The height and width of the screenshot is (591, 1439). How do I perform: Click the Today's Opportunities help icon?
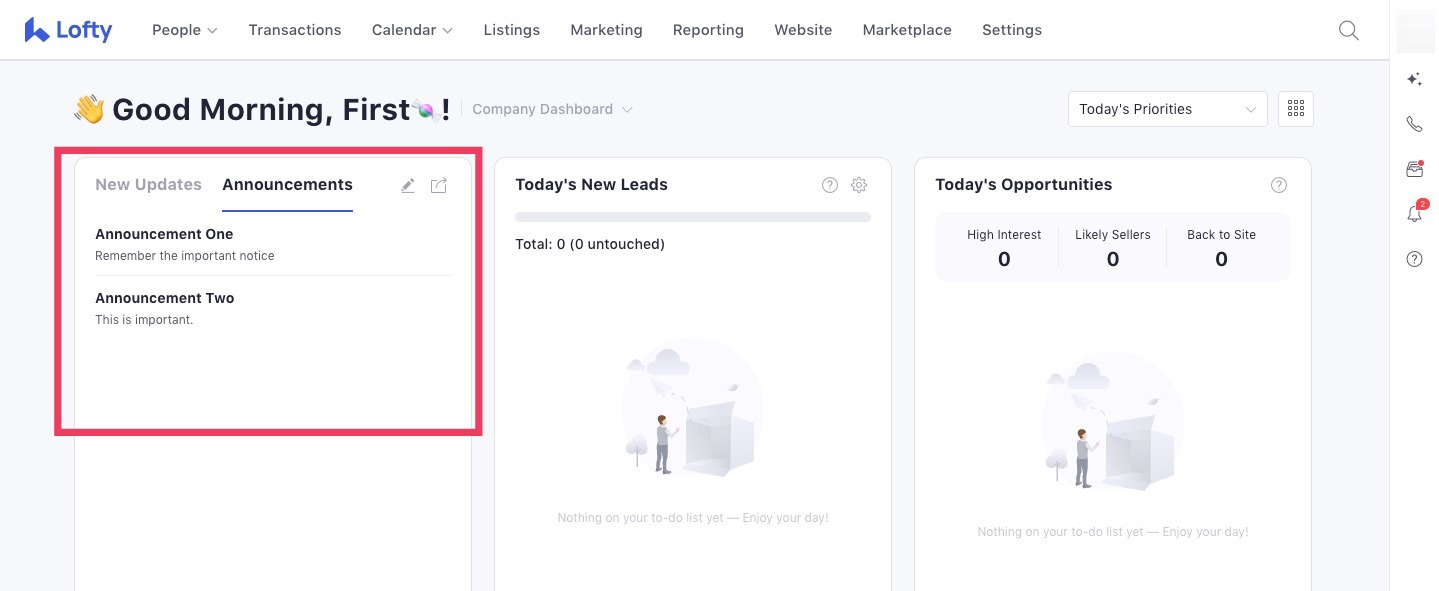tap(1278, 185)
